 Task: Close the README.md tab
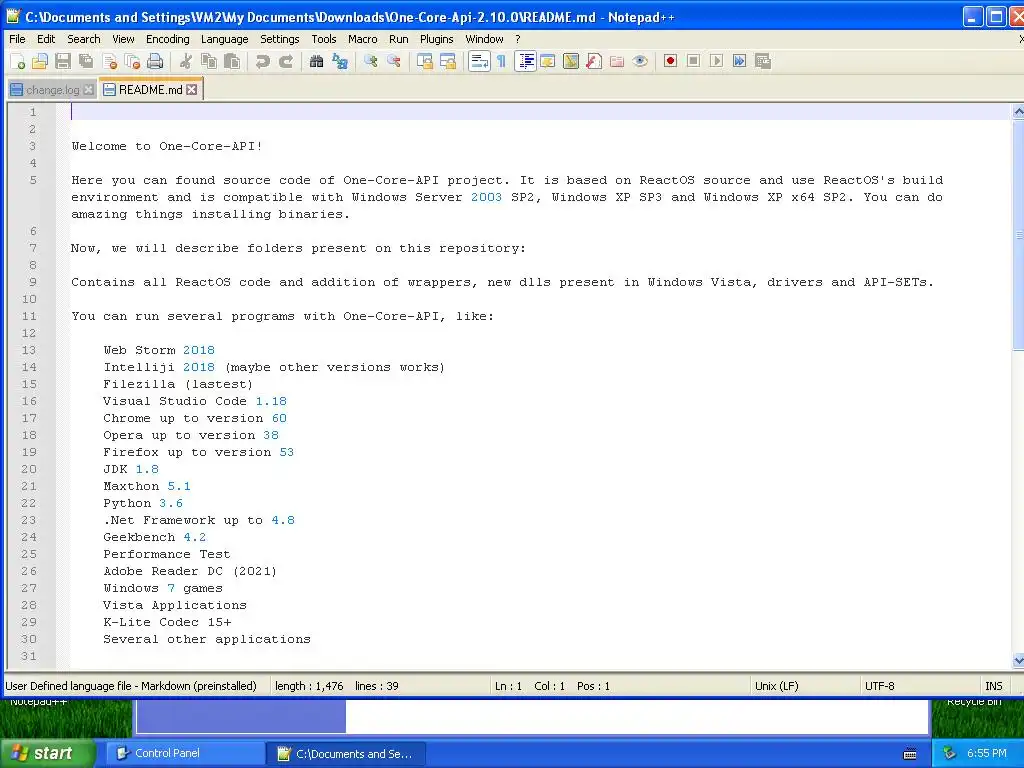(191, 89)
